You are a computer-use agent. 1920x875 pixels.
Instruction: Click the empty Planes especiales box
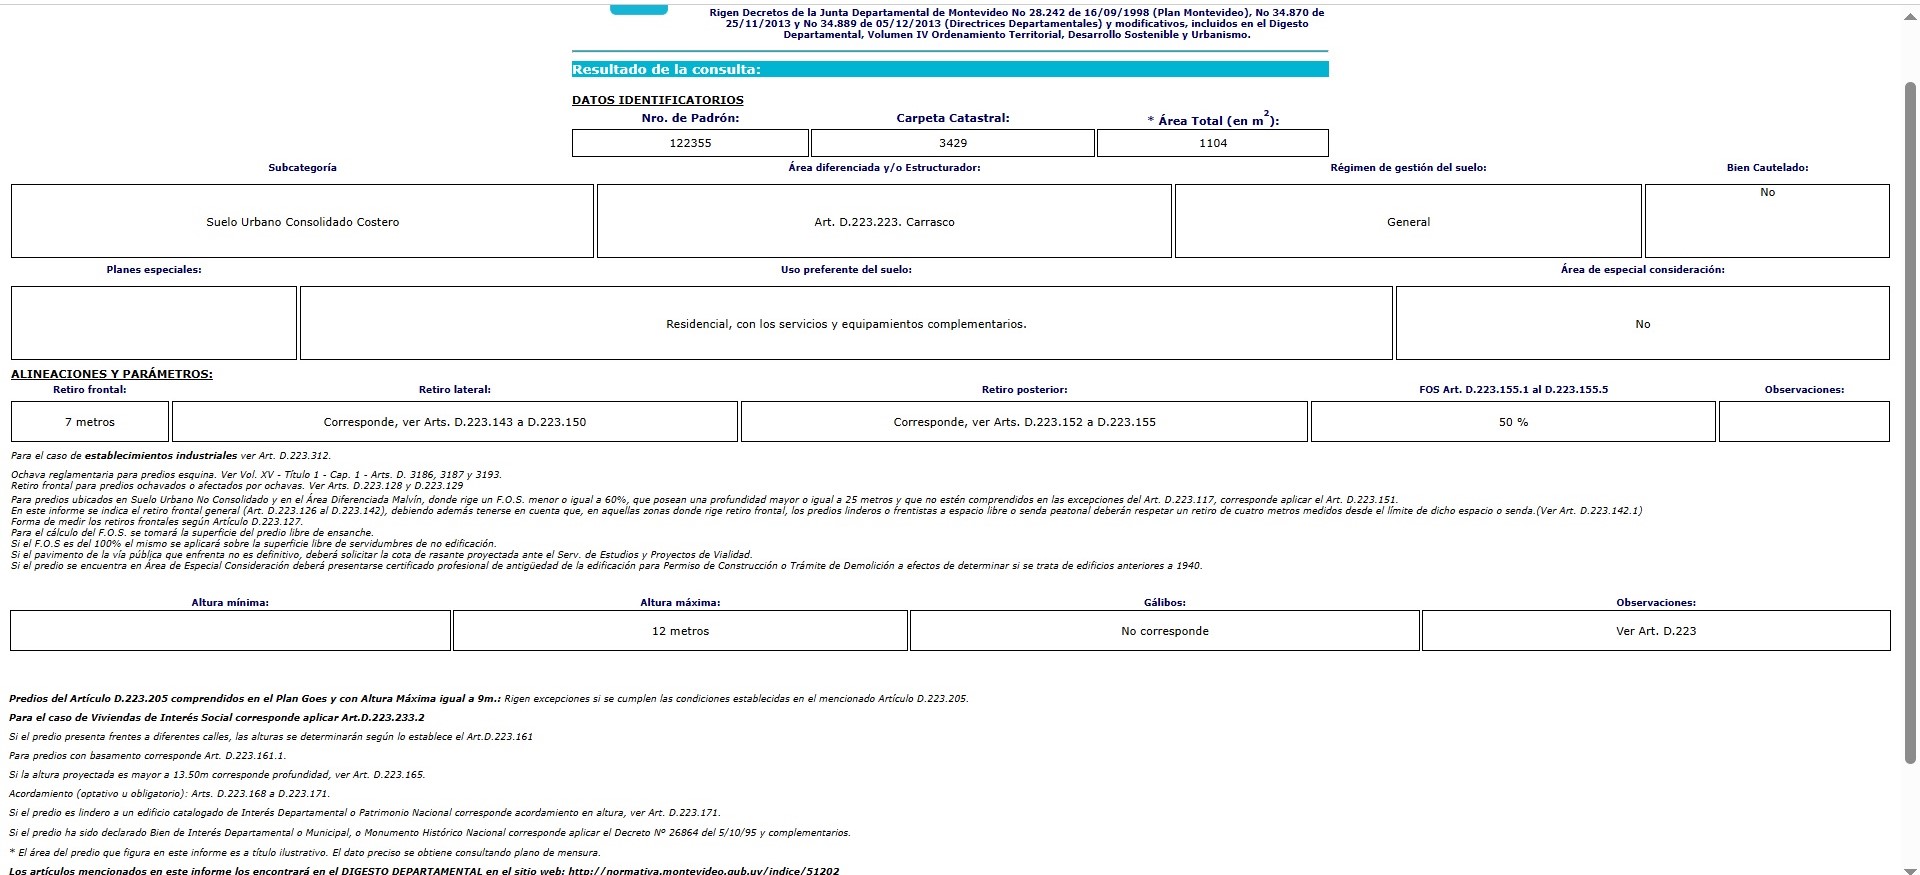pyautogui.click(x=154, y=323)
